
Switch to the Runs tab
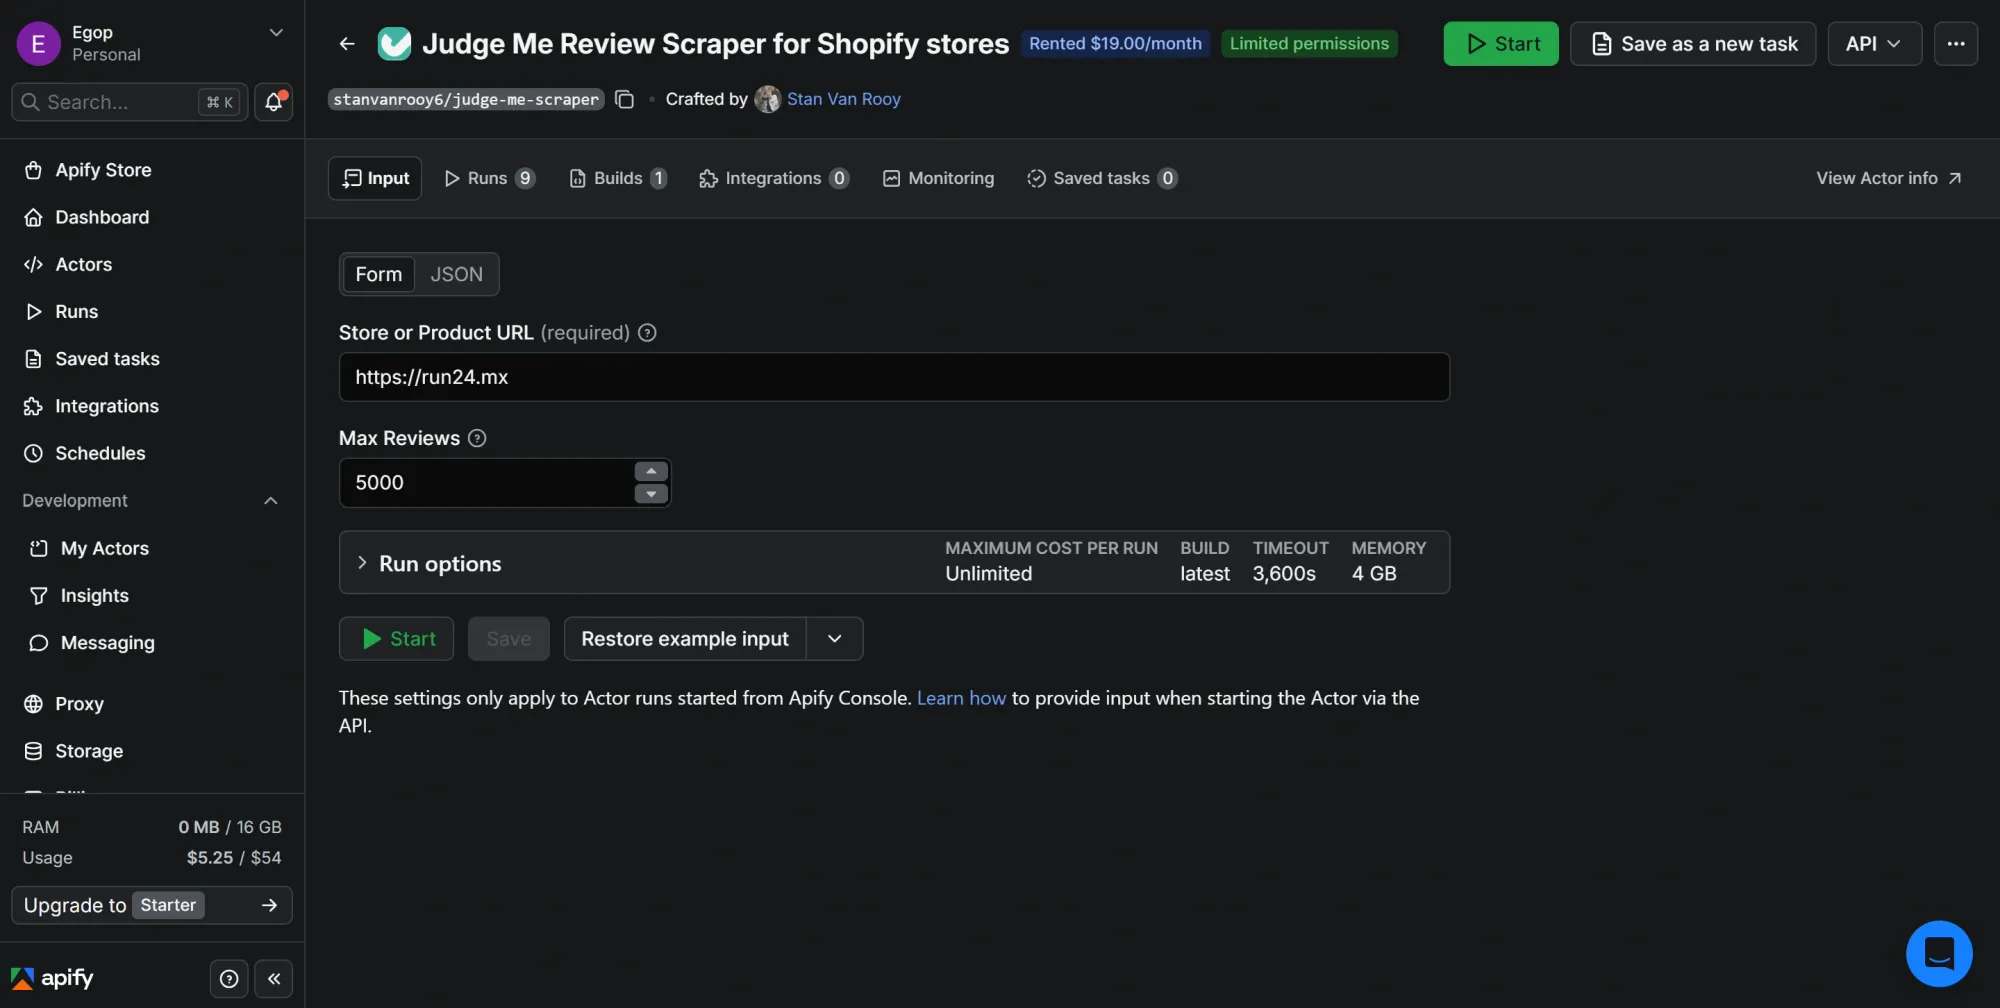point(489,178)
